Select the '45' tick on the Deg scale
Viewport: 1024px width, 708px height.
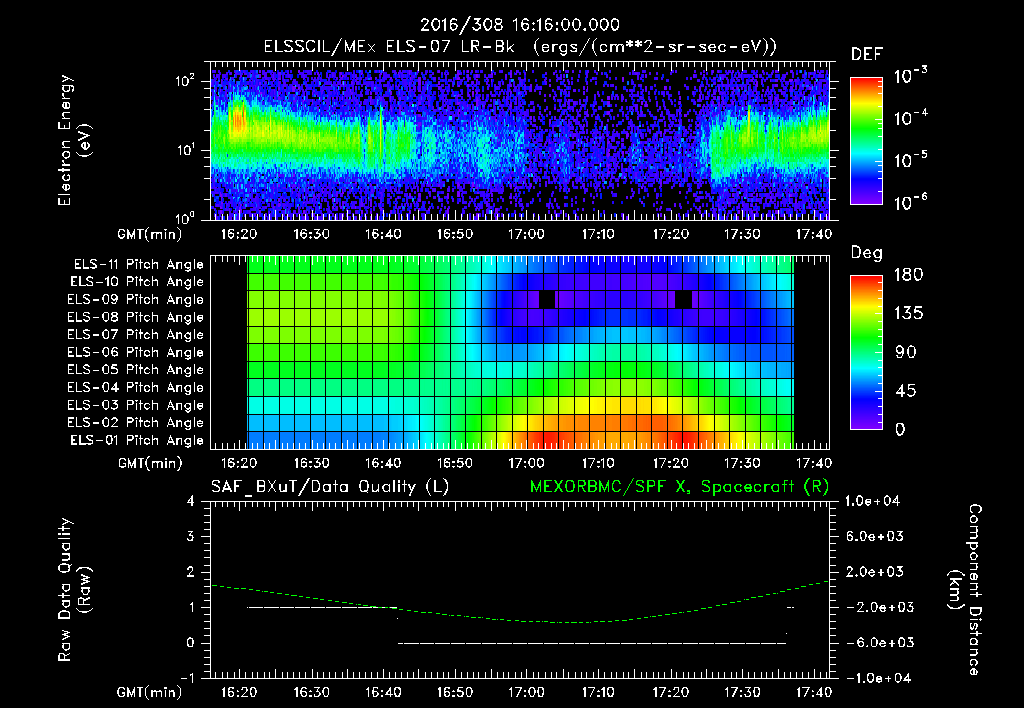tap(906, 391)
